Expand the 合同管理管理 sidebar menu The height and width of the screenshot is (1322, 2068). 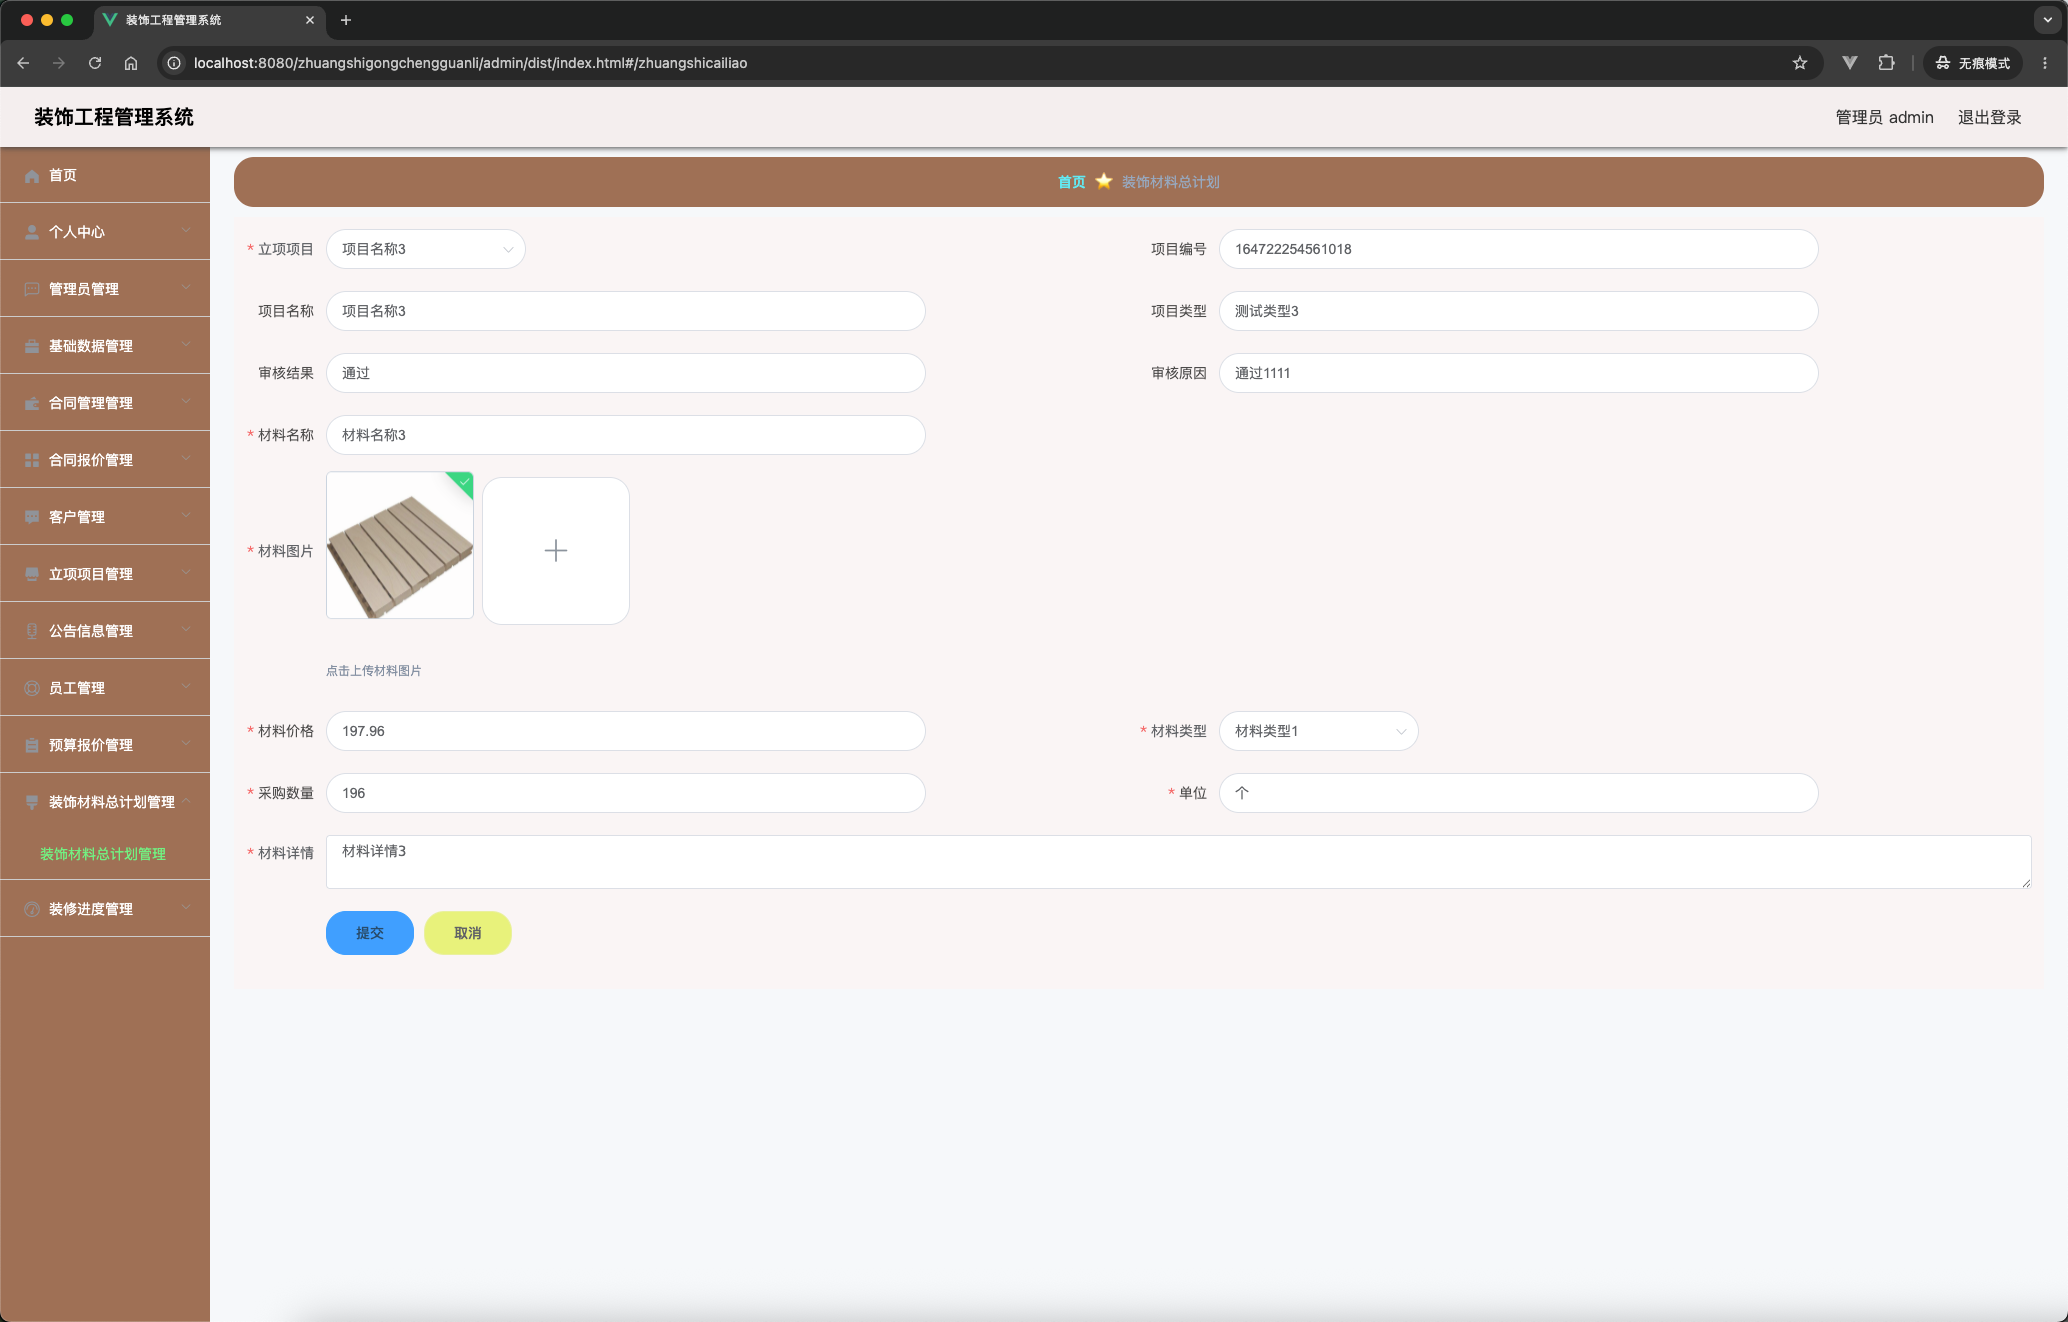coord(105,403)
